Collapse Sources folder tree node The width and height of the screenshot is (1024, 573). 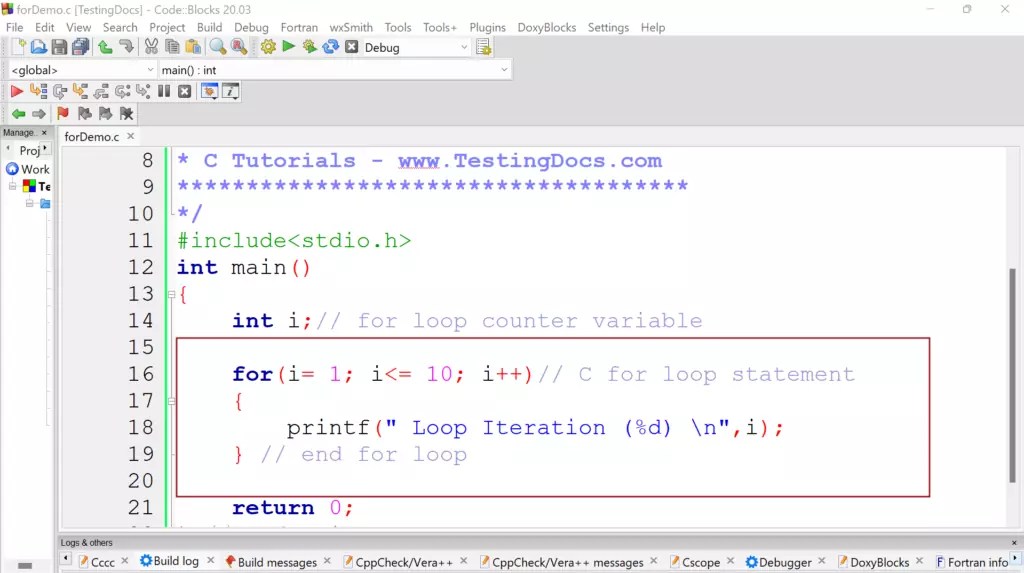[29, 203]
